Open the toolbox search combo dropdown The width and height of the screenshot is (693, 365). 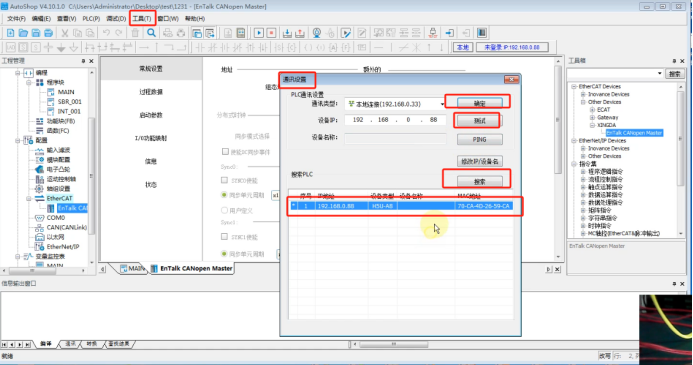659,73
